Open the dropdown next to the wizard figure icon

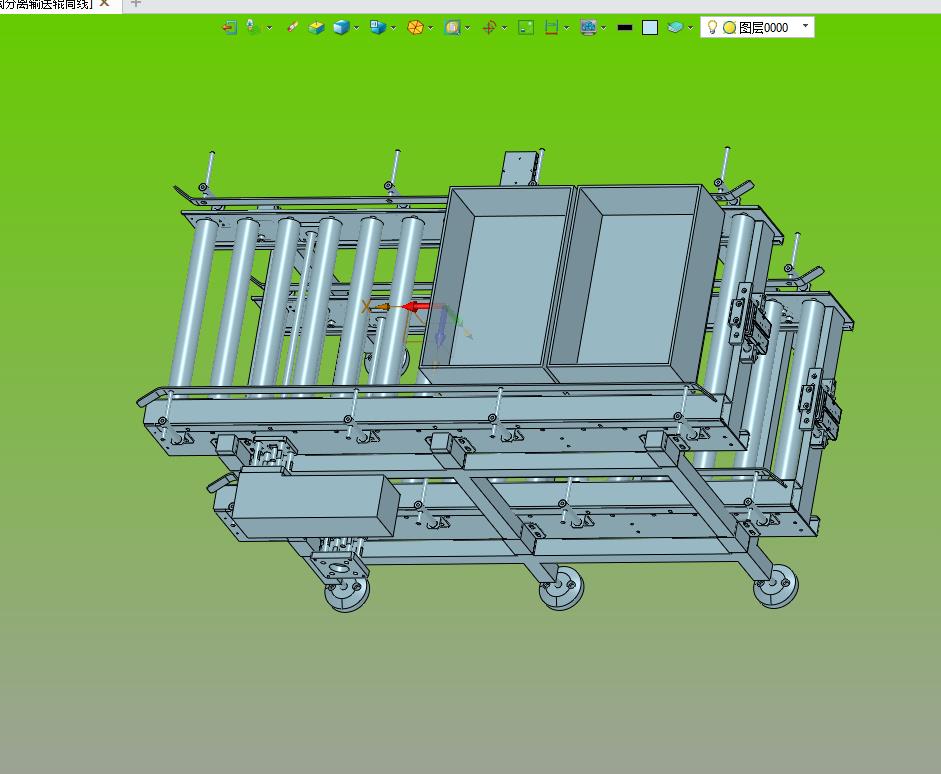(269, 28)
